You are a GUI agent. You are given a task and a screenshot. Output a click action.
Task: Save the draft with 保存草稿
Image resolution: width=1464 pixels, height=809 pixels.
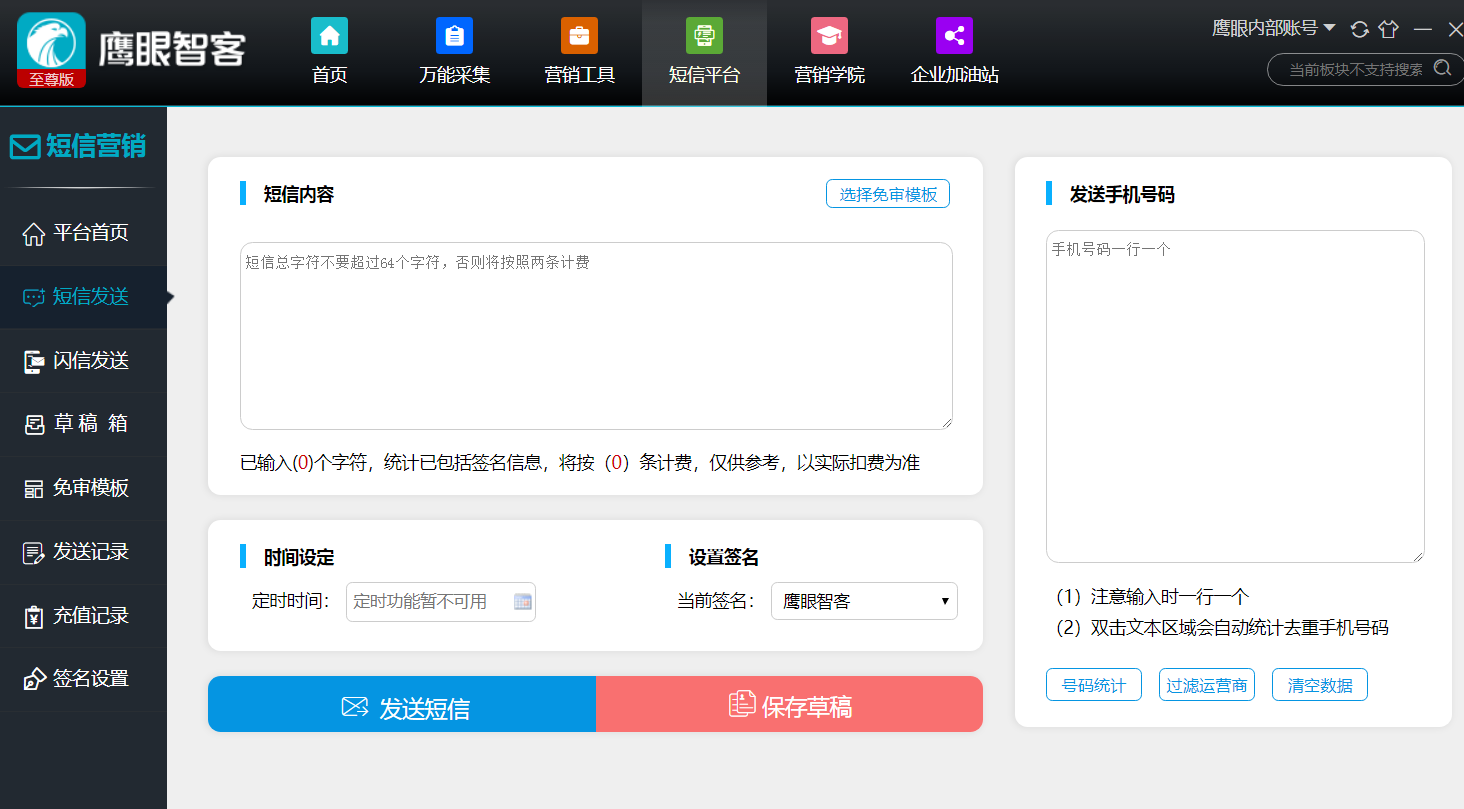pos(789,704)
